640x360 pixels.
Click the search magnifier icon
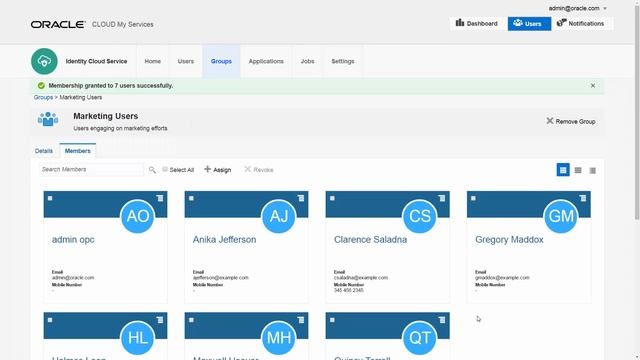(x=152, y=170)
